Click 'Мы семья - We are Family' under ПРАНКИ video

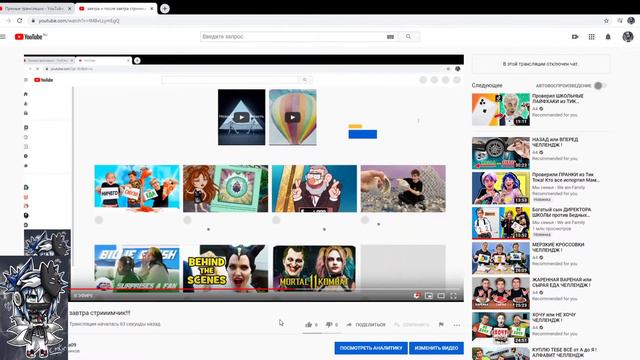pos(558,187)
